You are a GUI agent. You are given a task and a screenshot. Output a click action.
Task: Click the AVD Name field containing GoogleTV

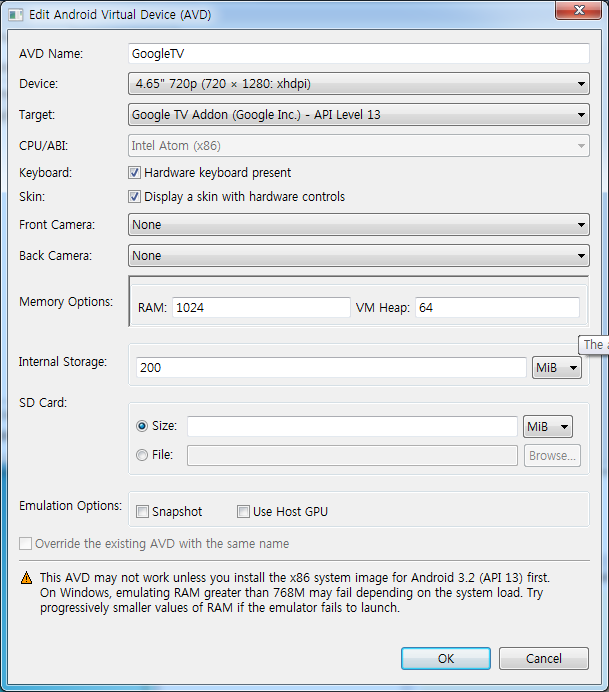click(358, 53)
